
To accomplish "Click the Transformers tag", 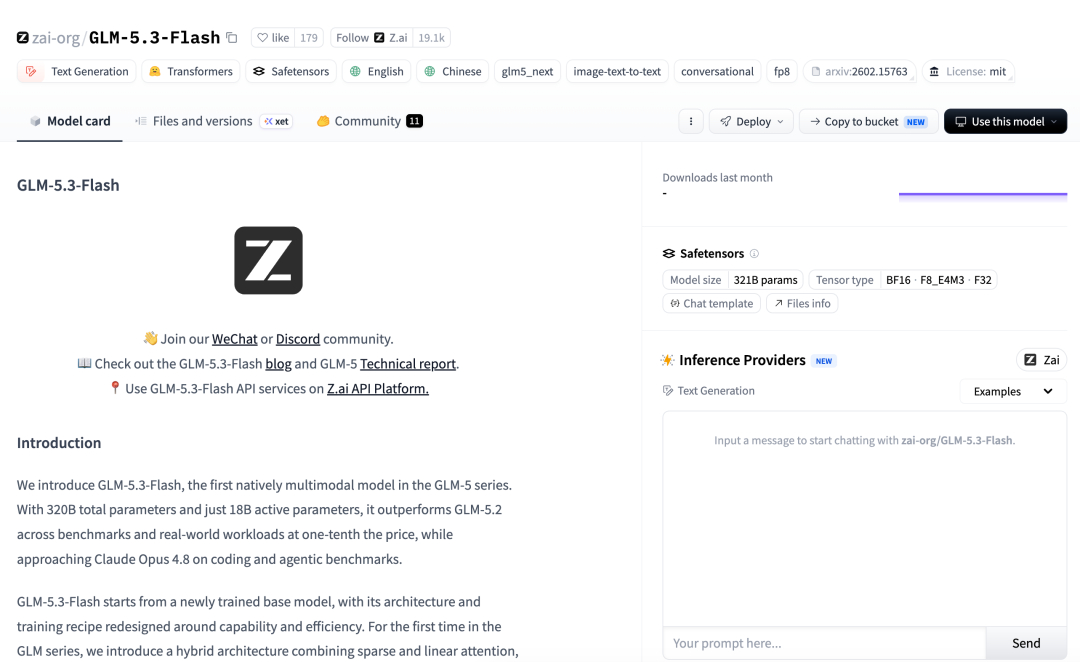I will point(191,72).
